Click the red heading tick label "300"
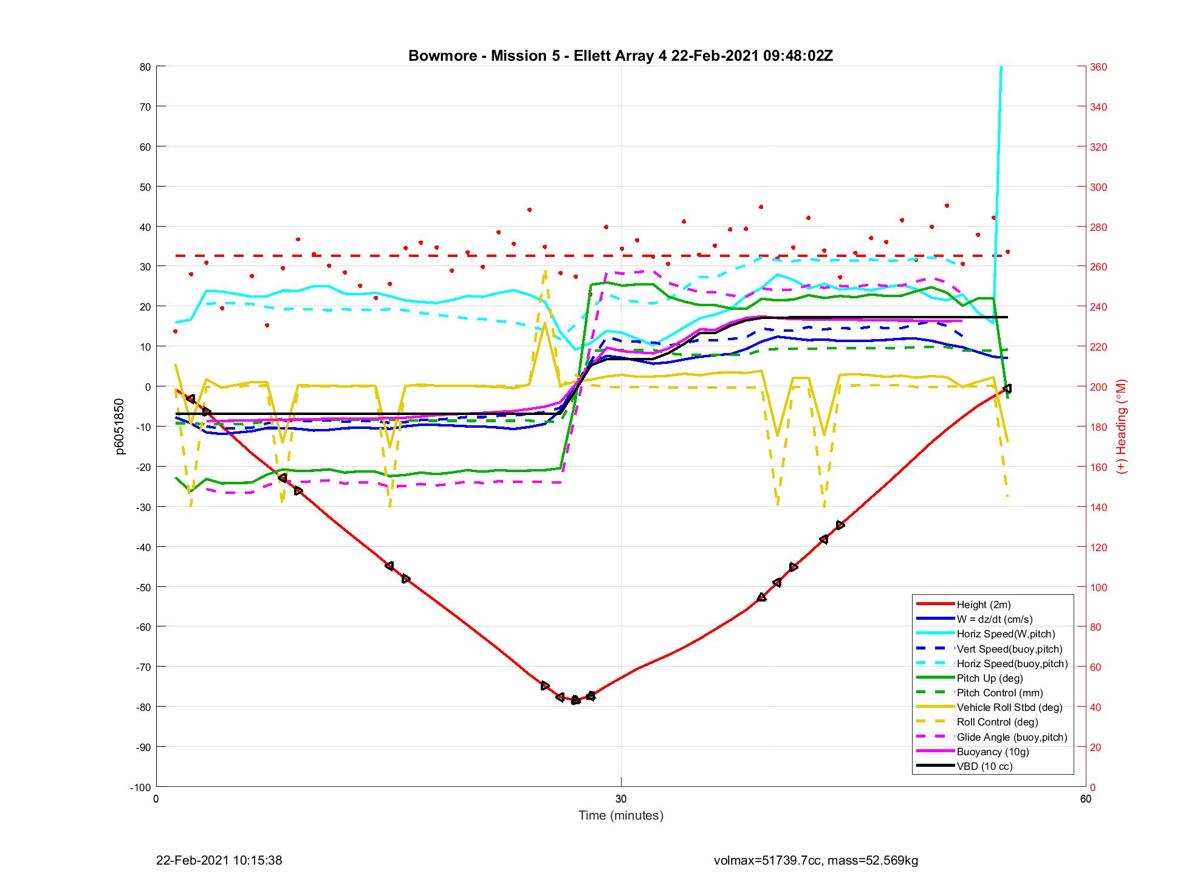 tap(1100, 187)
